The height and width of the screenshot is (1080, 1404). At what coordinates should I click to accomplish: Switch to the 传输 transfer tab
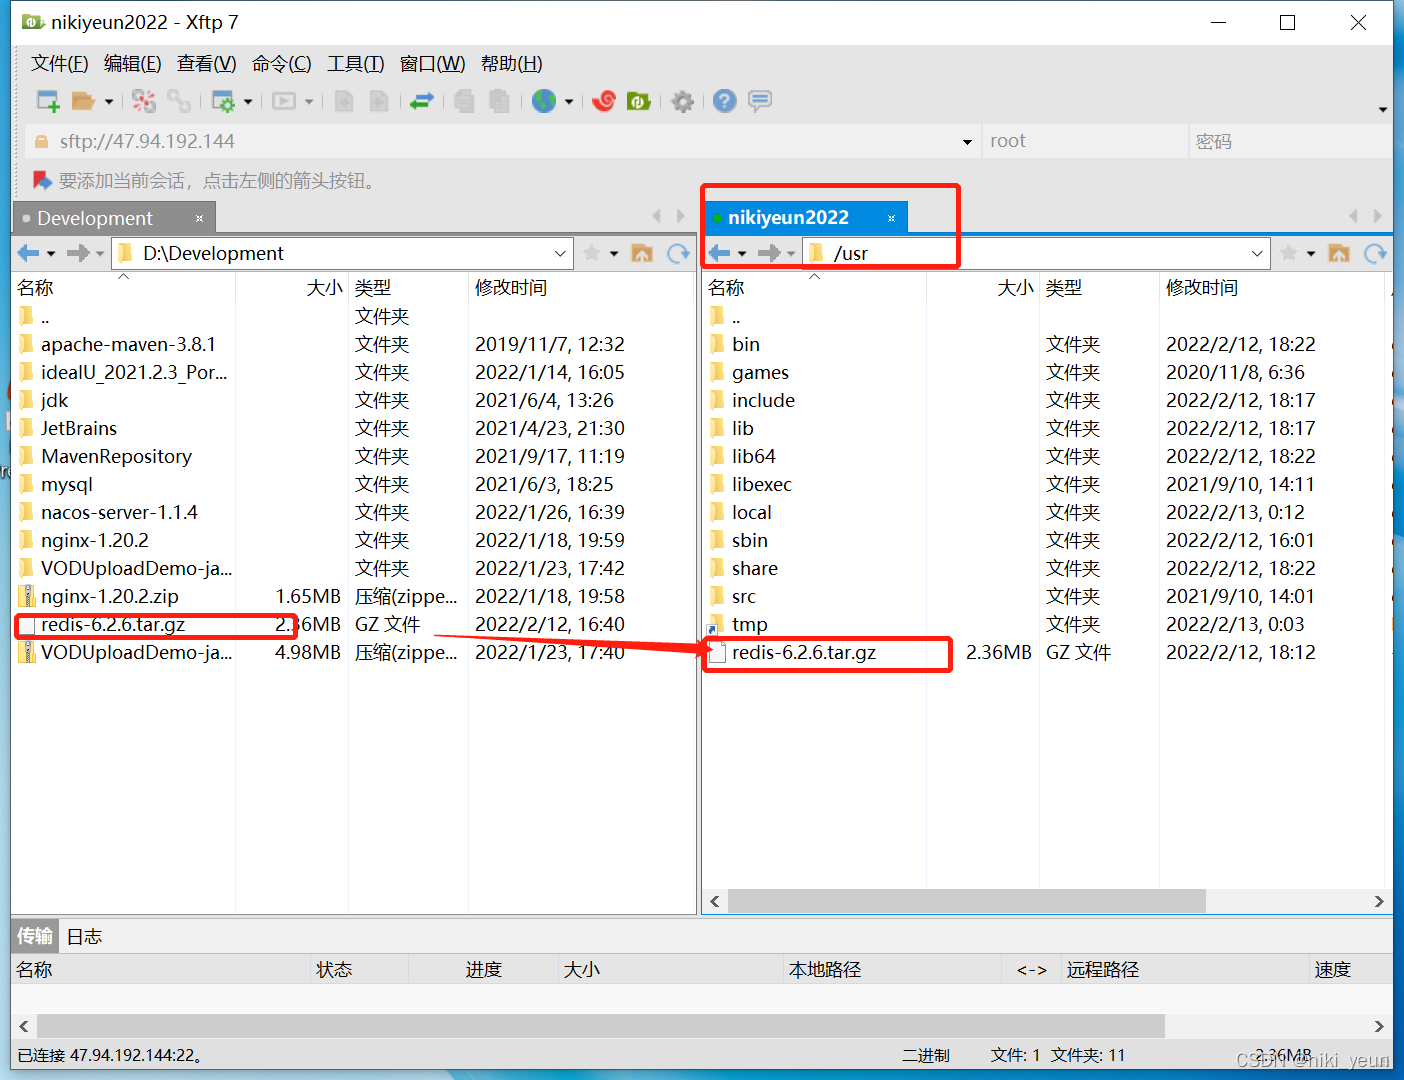click(x=35, y=936)
